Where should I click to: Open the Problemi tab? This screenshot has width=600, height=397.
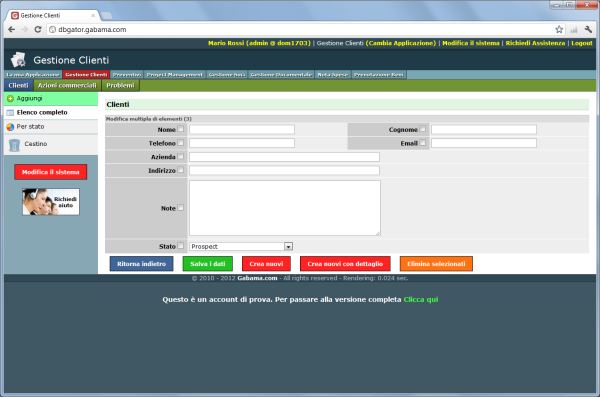pyautogui.click(x=121, y=85)
